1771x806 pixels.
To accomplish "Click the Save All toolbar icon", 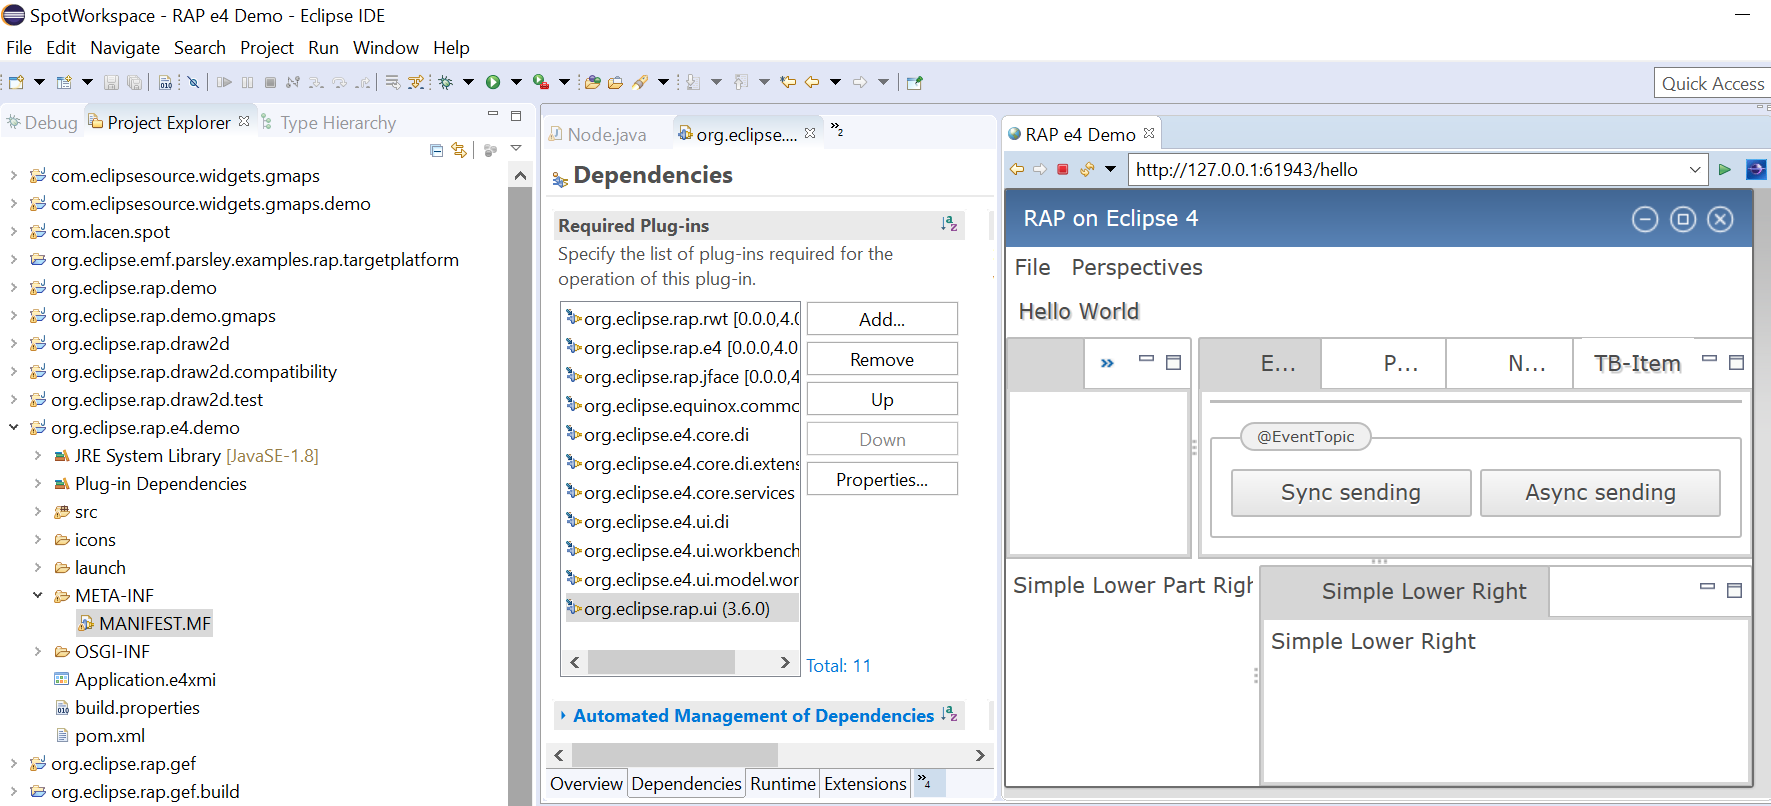I will (134, 83).
